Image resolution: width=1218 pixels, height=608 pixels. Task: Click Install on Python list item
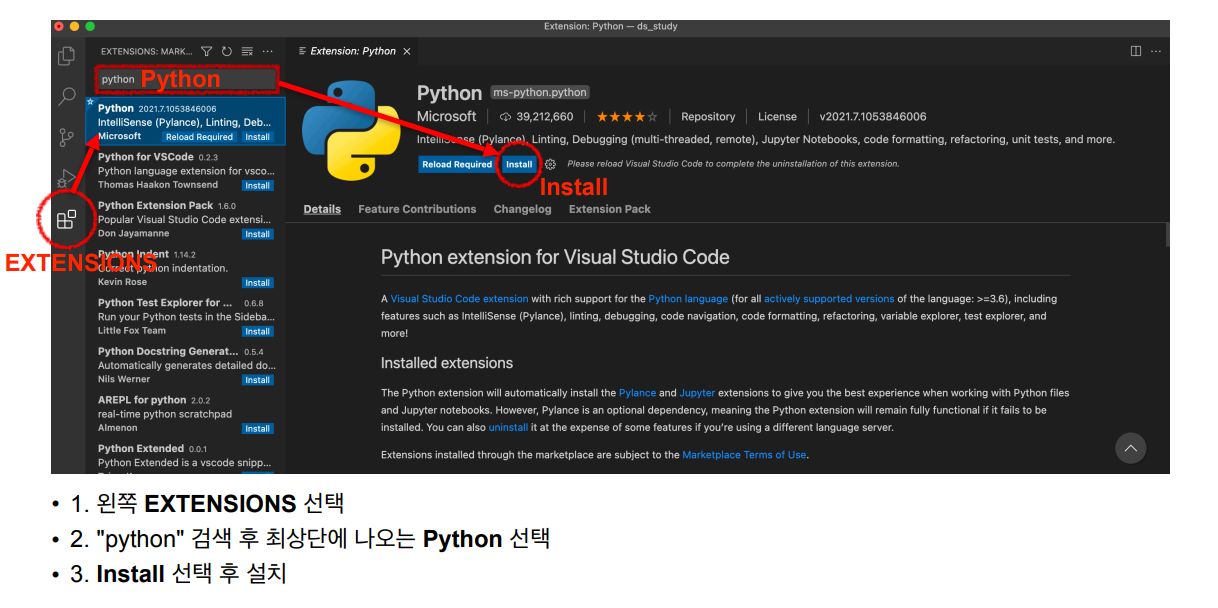pos(258,137)
